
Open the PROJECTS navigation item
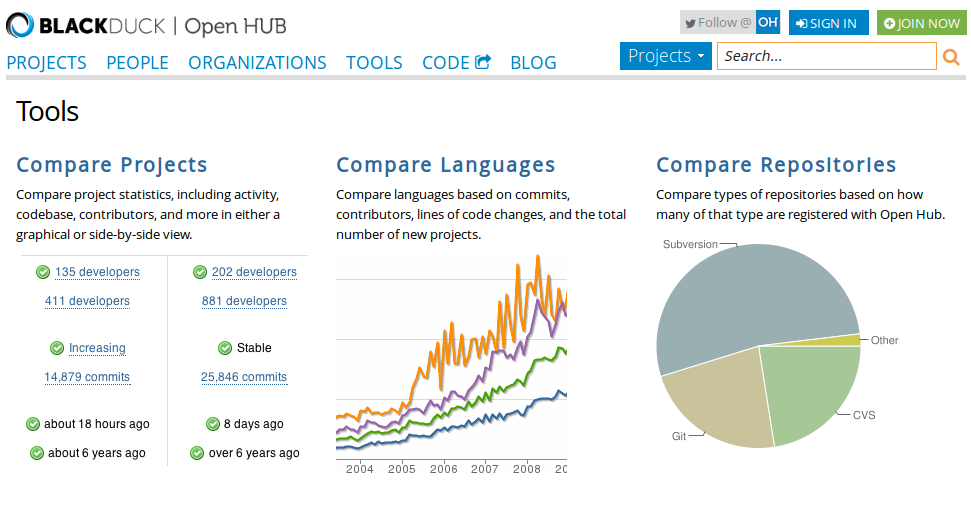click(x=46, y=63)
